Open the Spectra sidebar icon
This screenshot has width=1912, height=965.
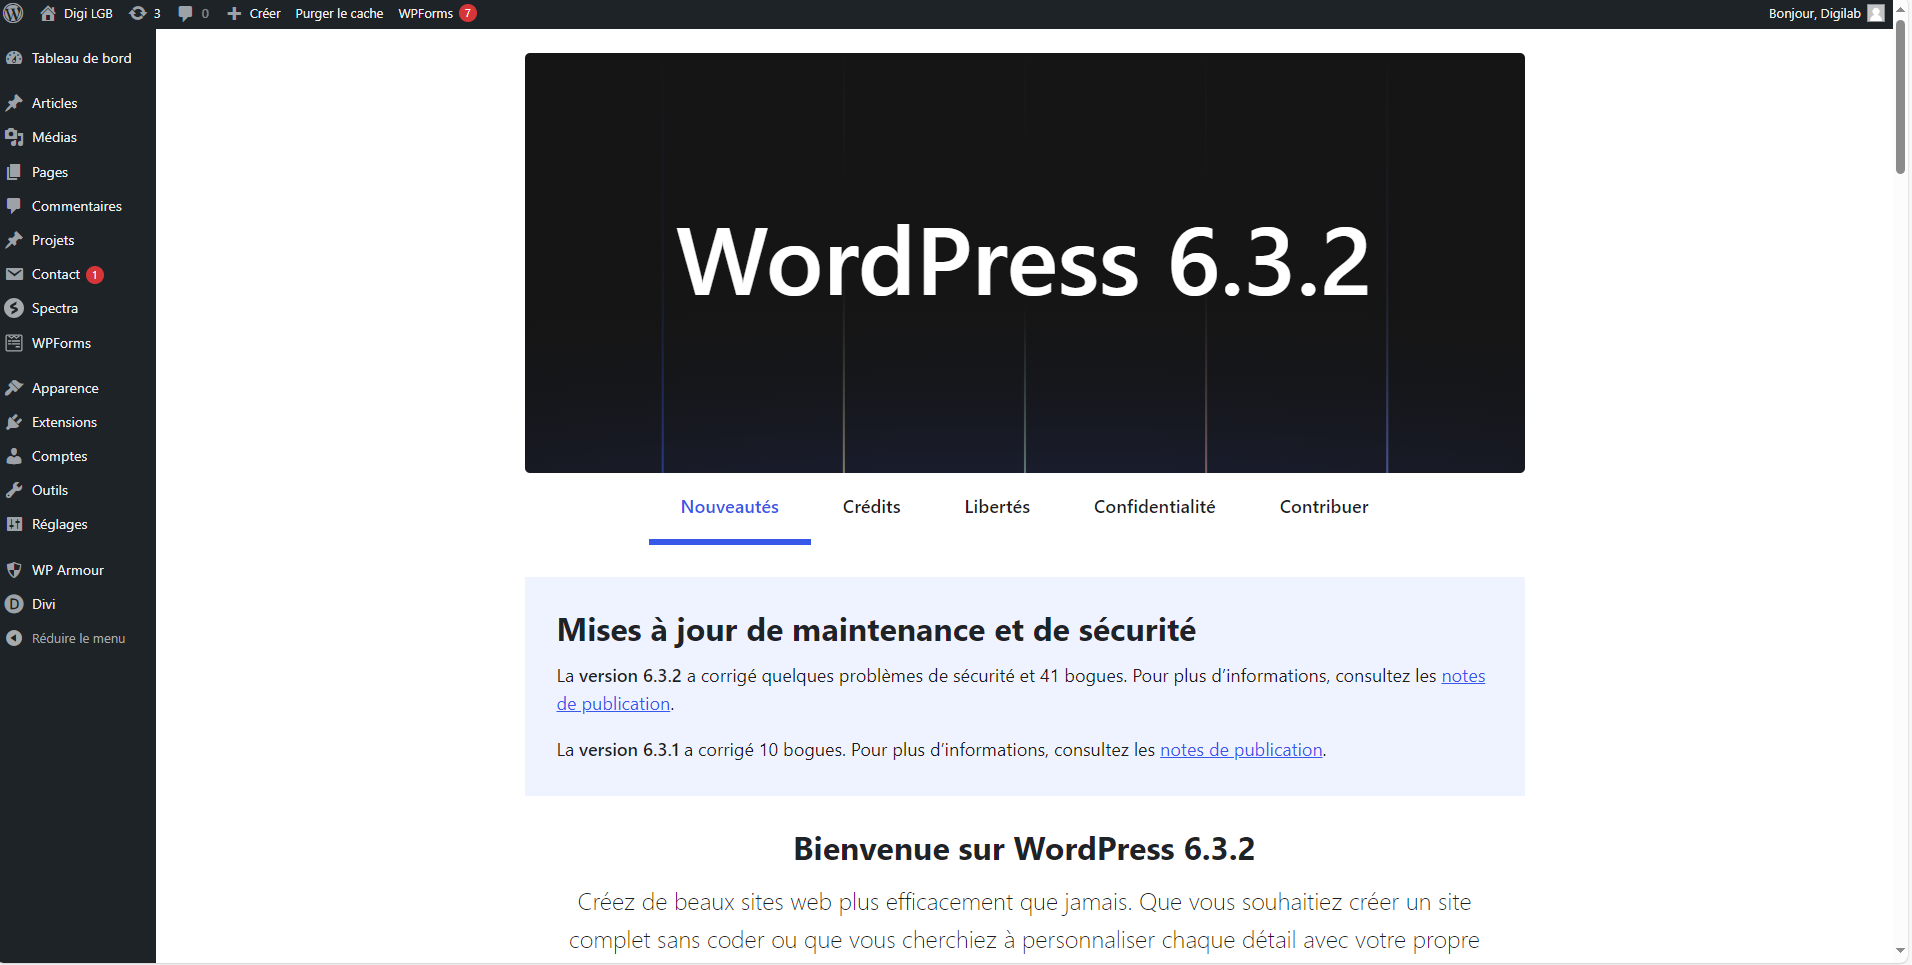click(14, 308)
